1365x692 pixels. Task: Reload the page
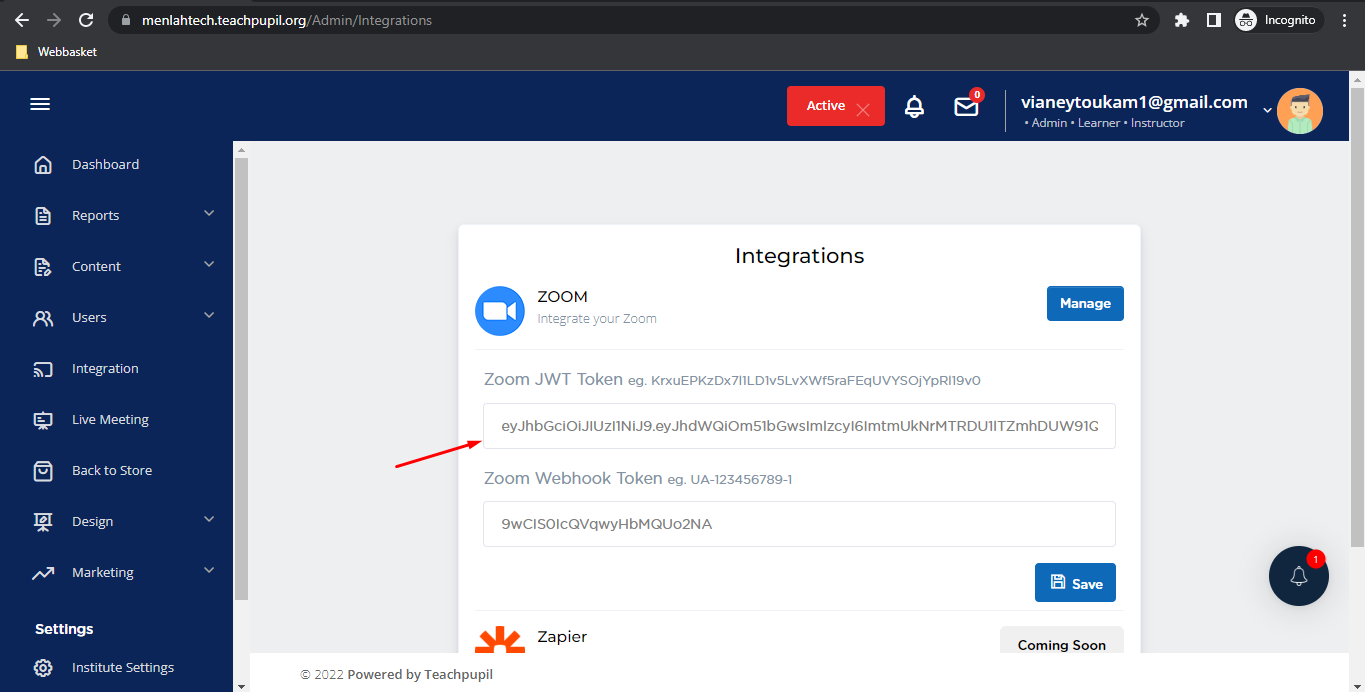pyautogui.click(x=86, y=20)
